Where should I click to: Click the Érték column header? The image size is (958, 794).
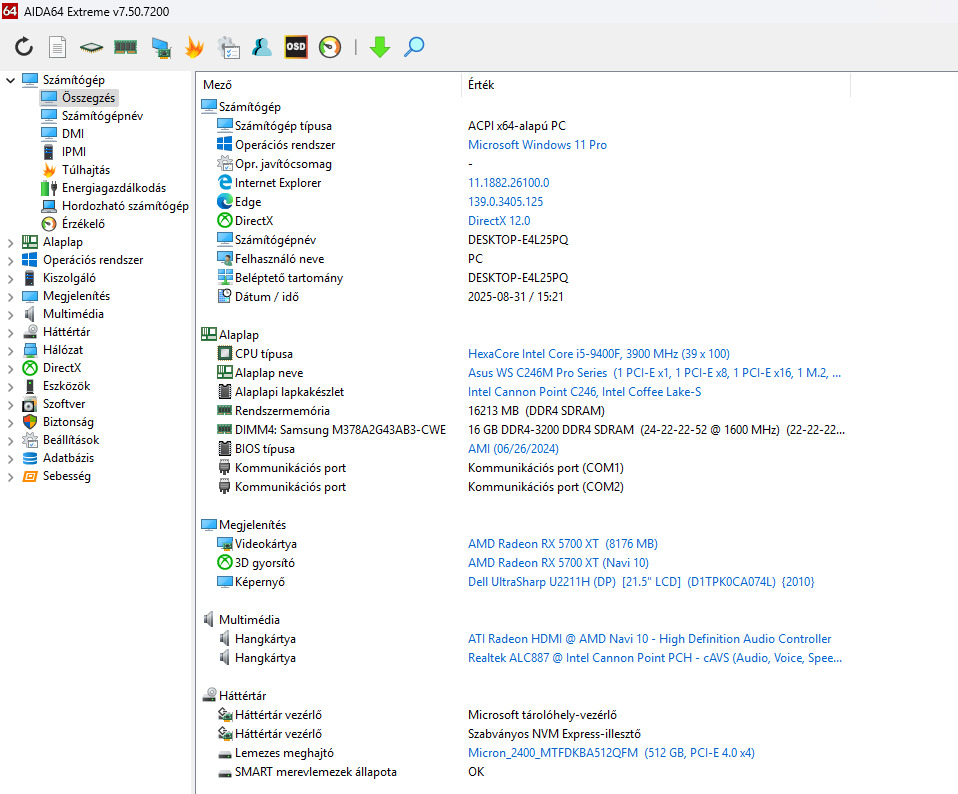(x=656, y=84)
